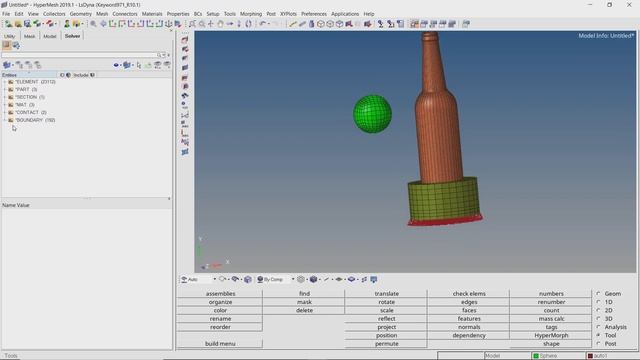640x360 pixels.
Task: Open the Materials menu
Action: [152, 14]
